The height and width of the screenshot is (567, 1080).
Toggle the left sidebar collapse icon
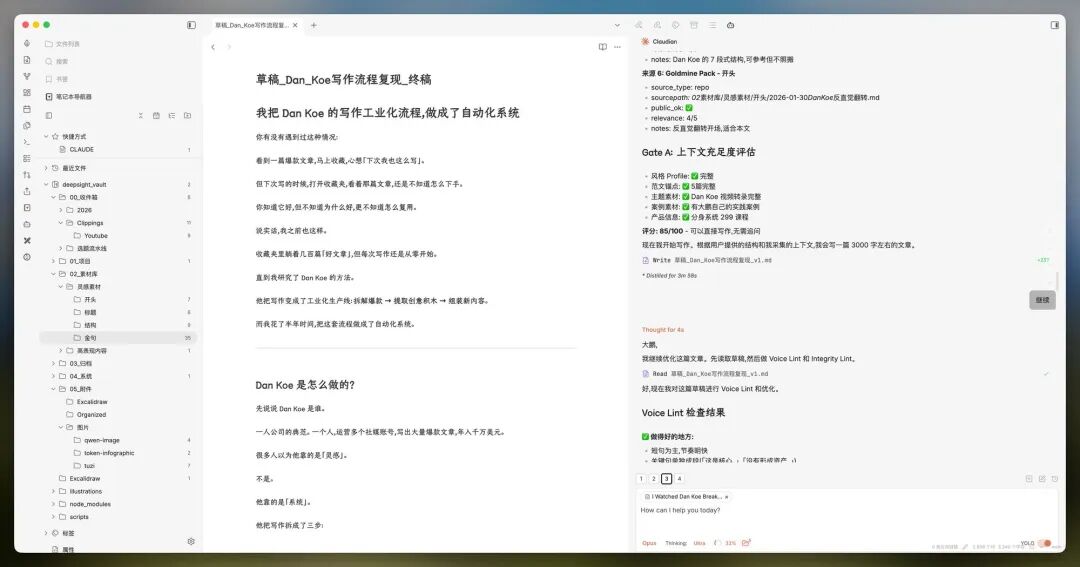point(191,25)
